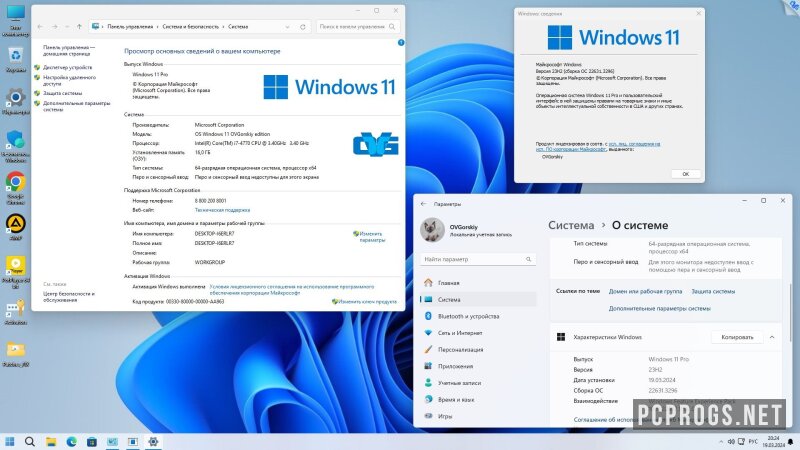The width and height of the screenshot is (800, 450).
Task: Open Домен или рабочая группа link in Settings
Action: pyautogui.click(x=645, y=291)
